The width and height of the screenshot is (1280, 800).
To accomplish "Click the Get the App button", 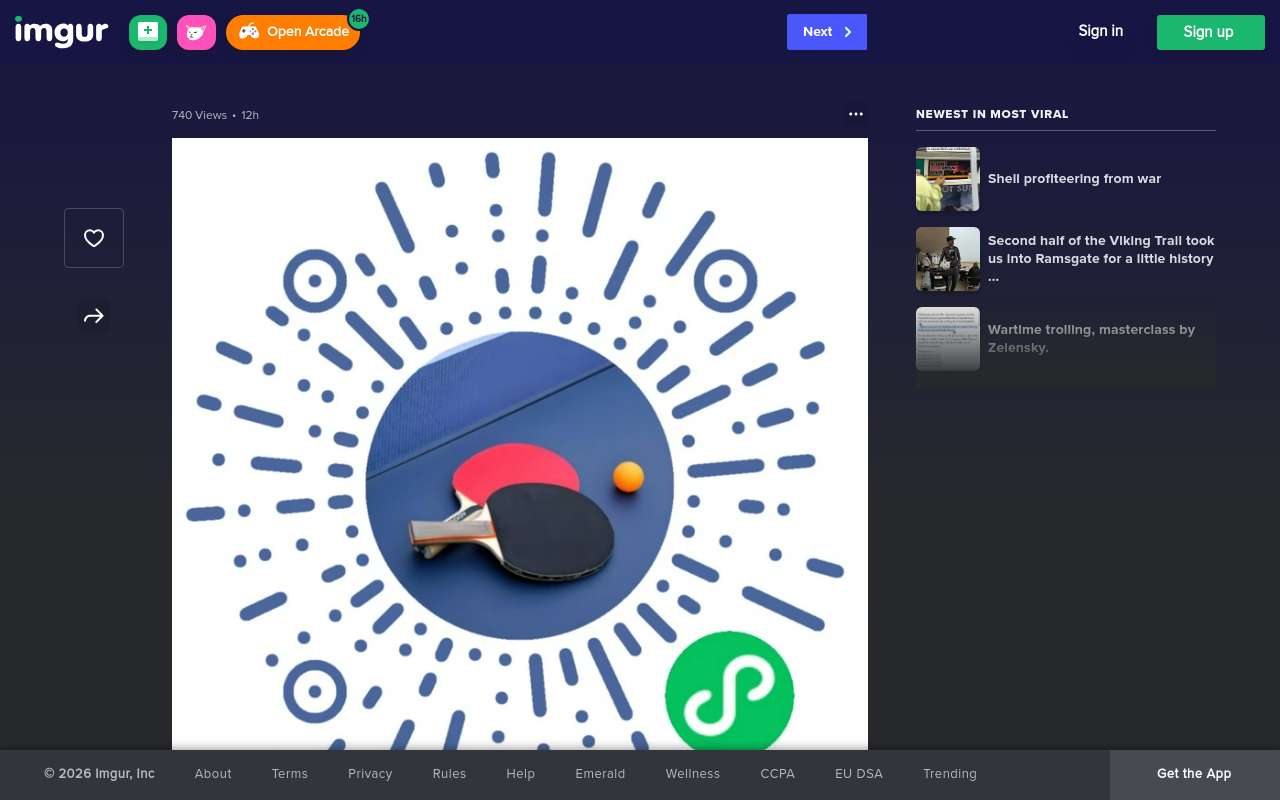I will click(1194, 774).
